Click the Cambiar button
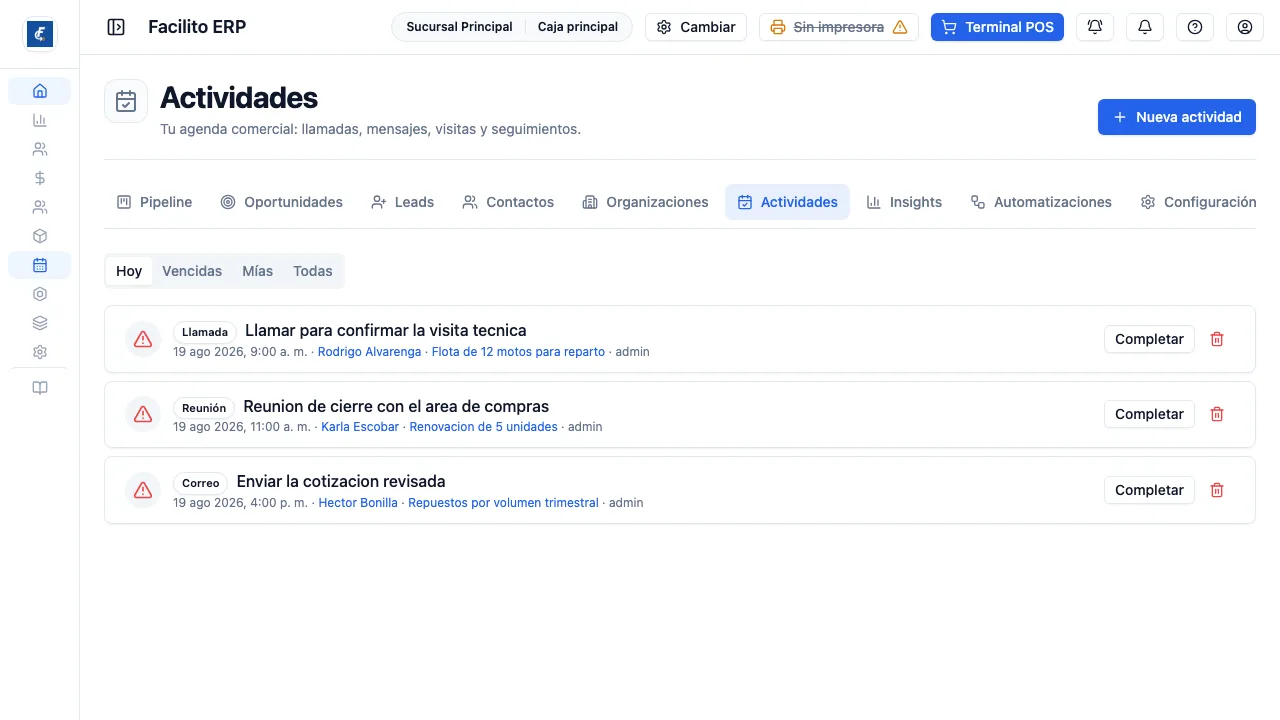This screenshot has height=720, width=1280. click(x=696, y=27)
